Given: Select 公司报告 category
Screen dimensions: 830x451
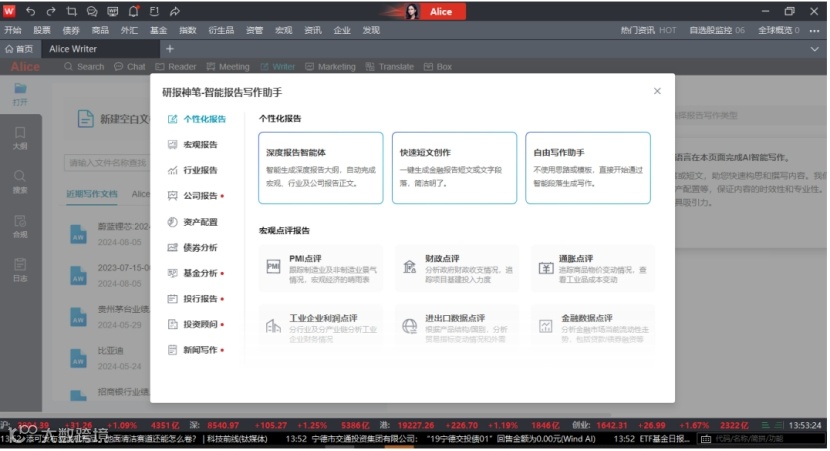Looking at the screenshot, I should click(x=195, y=196).
